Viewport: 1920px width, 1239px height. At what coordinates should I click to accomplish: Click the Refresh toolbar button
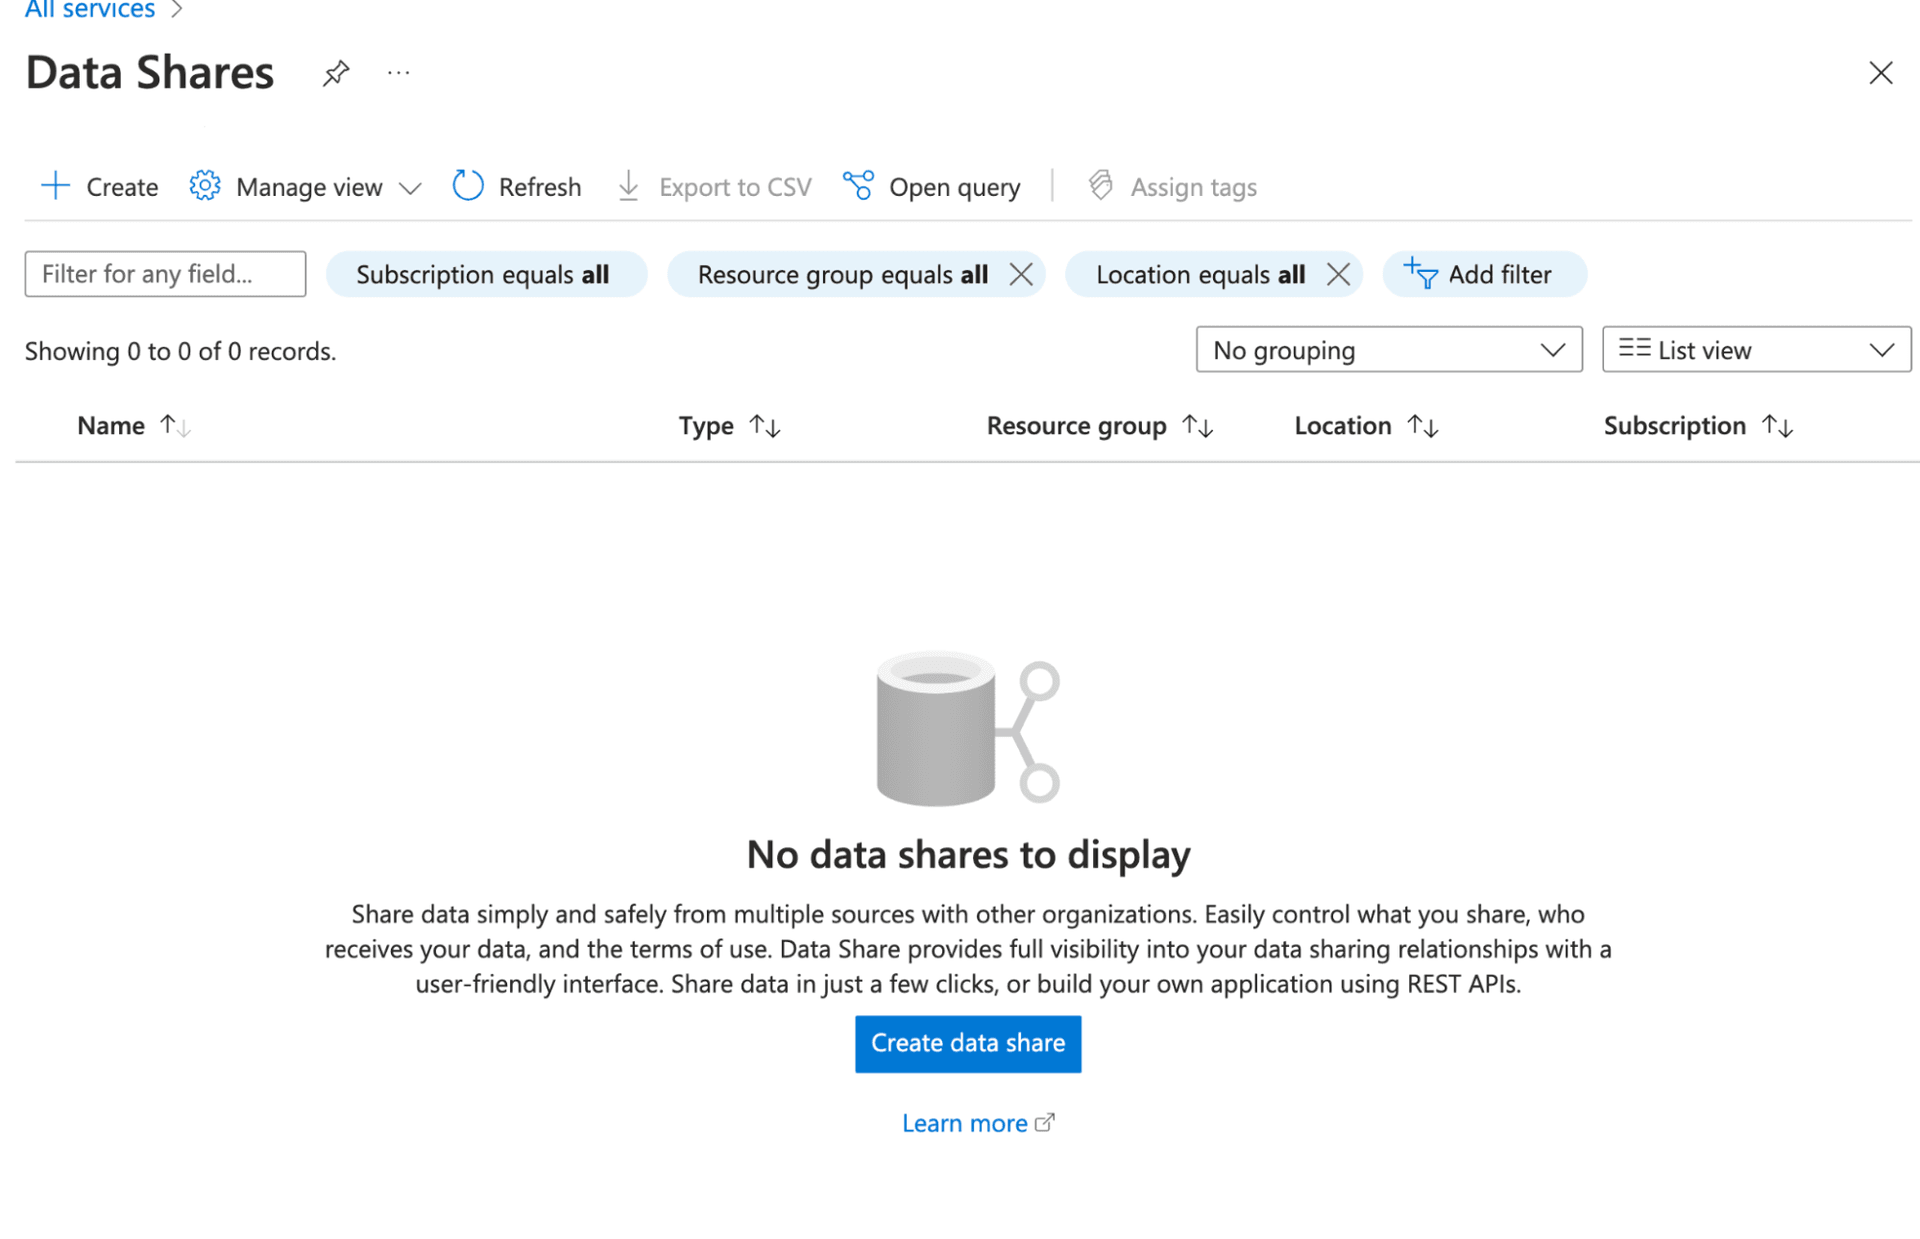(517, 186)
